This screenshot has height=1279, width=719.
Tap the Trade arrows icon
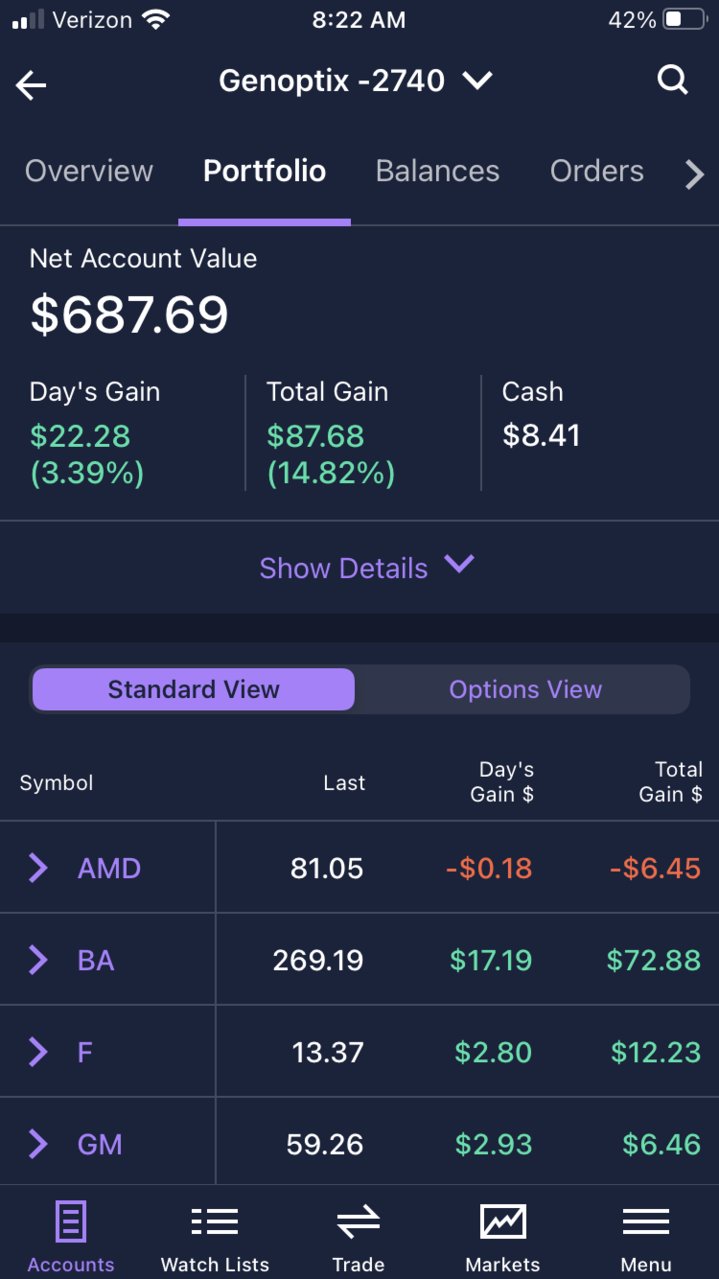[358, 1222]
